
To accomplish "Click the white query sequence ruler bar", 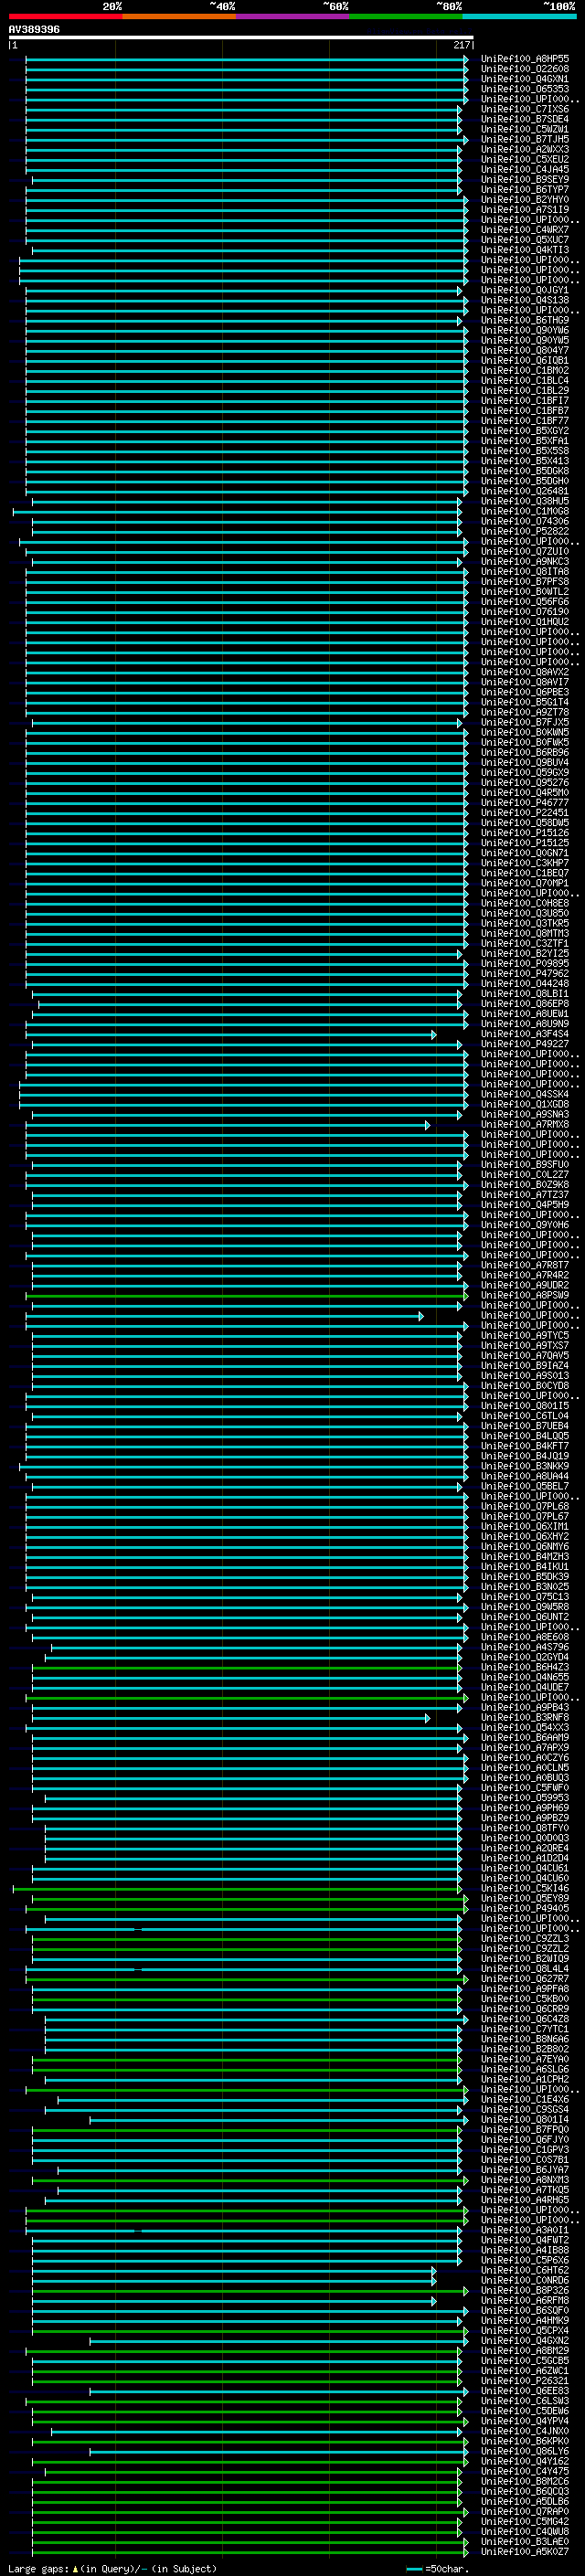I will tap(241, 38).
